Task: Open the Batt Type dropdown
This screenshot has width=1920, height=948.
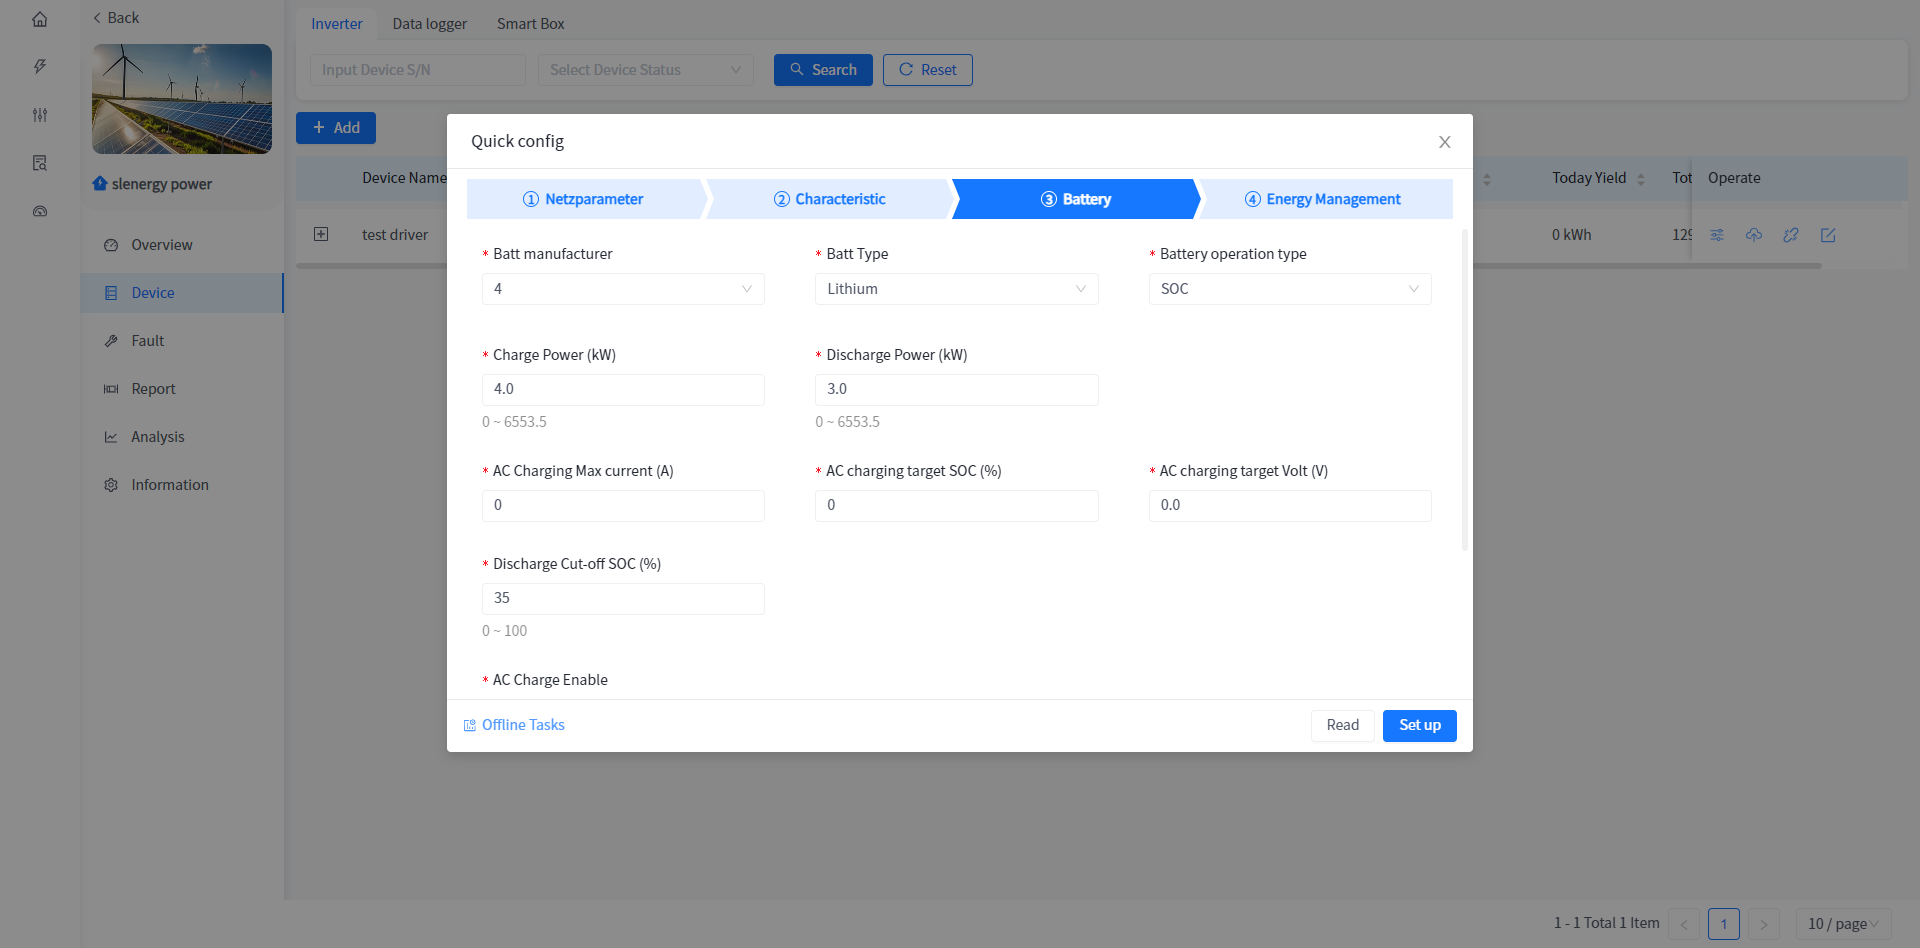Action: [956, 289]
